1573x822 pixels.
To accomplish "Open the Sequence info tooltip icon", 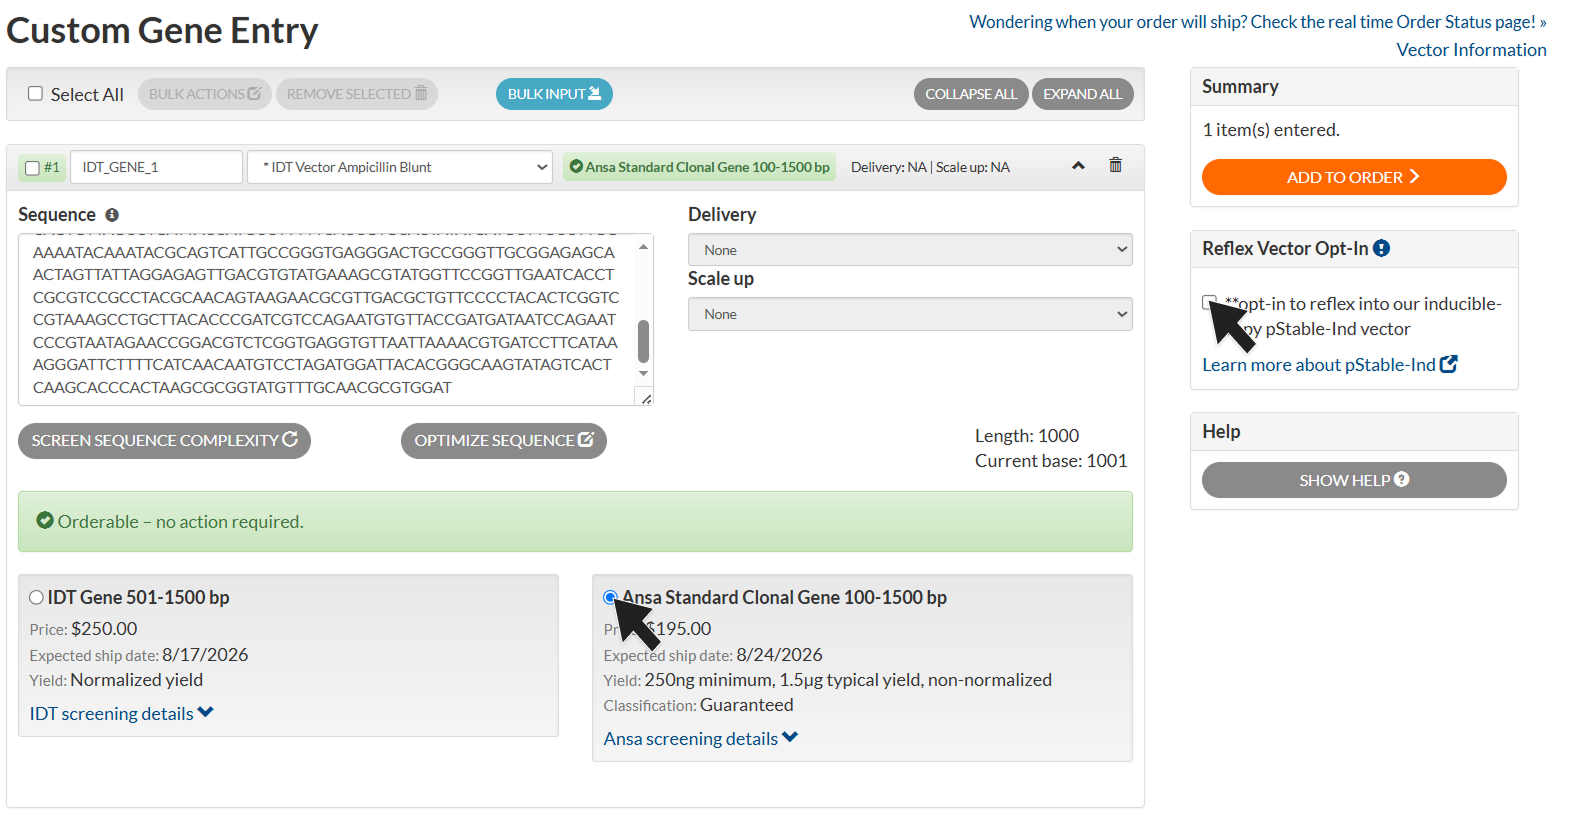I will coord(112,215).
